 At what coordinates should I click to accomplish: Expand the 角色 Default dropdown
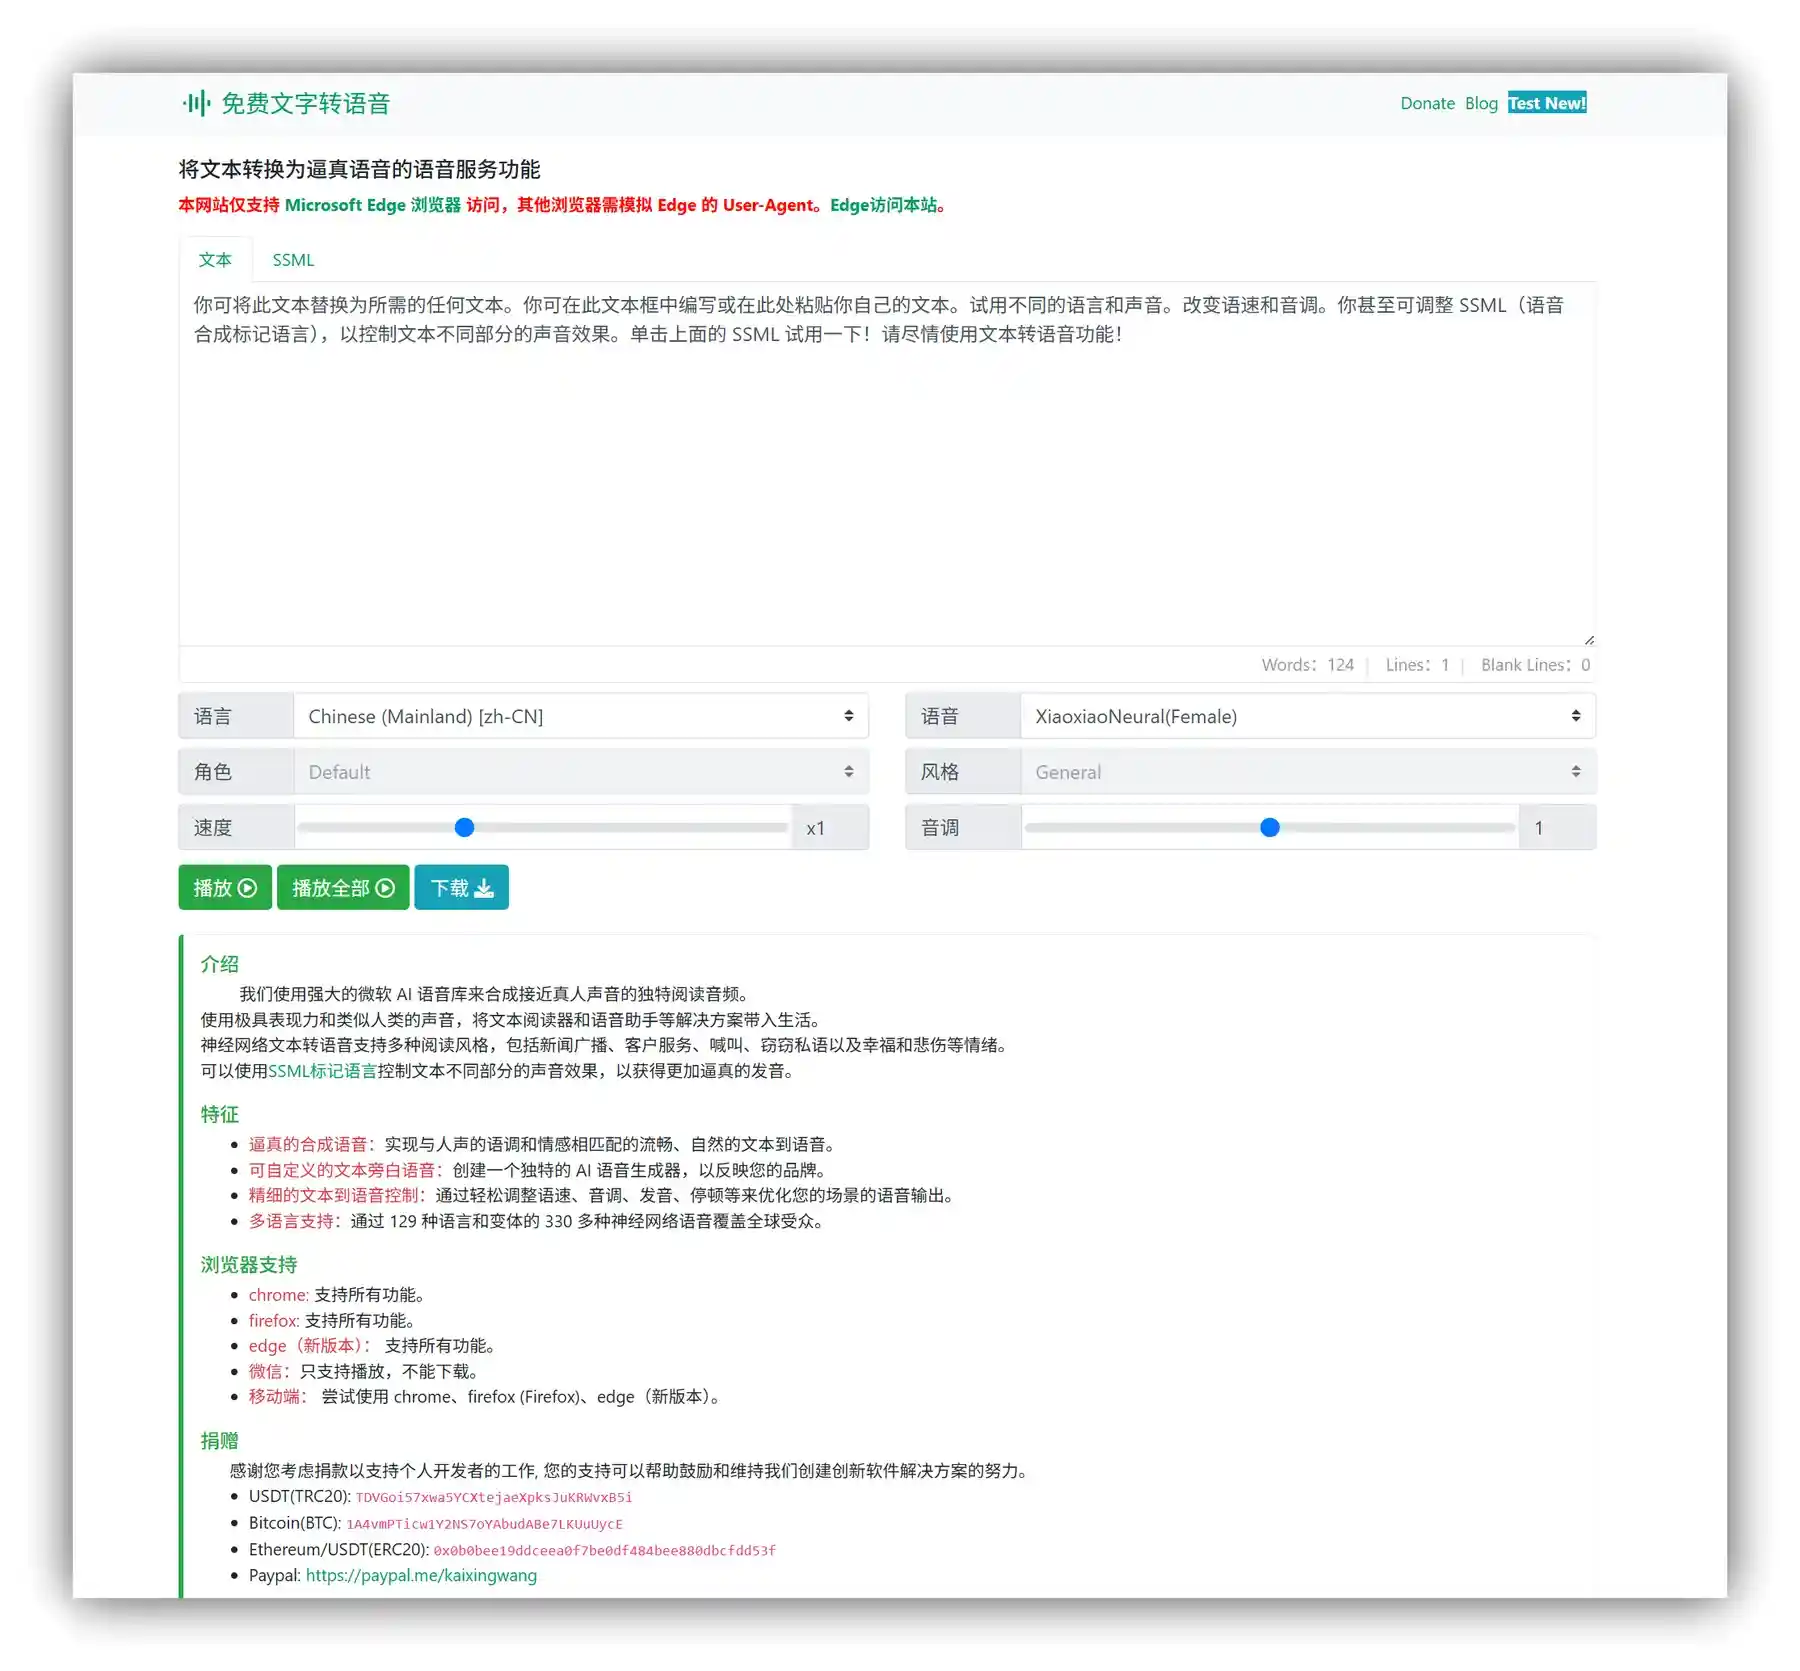[x=580, y=772]
